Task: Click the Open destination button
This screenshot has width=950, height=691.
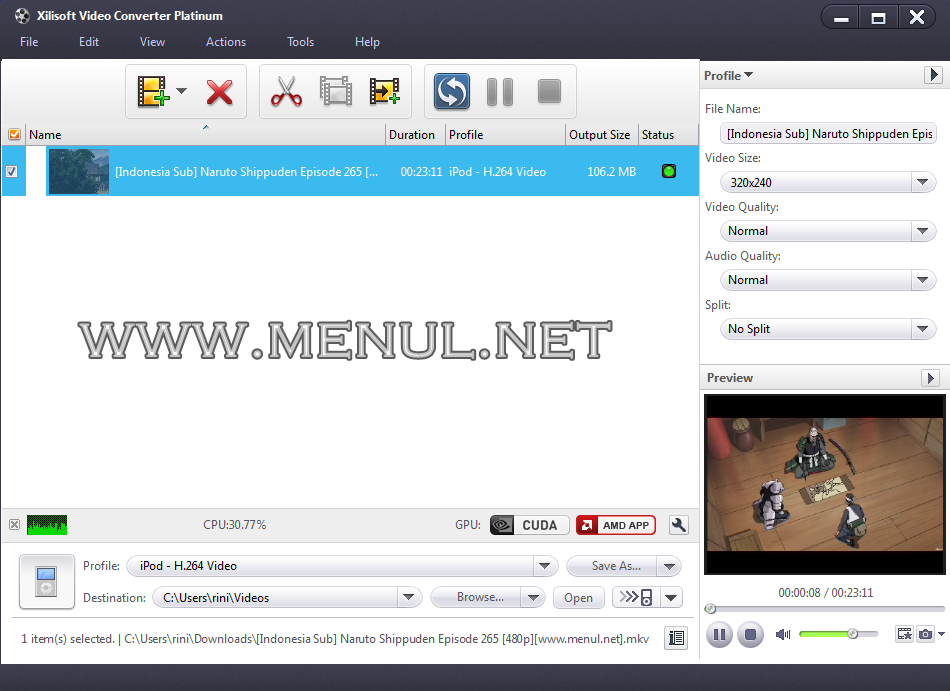Action: [579, 598]
